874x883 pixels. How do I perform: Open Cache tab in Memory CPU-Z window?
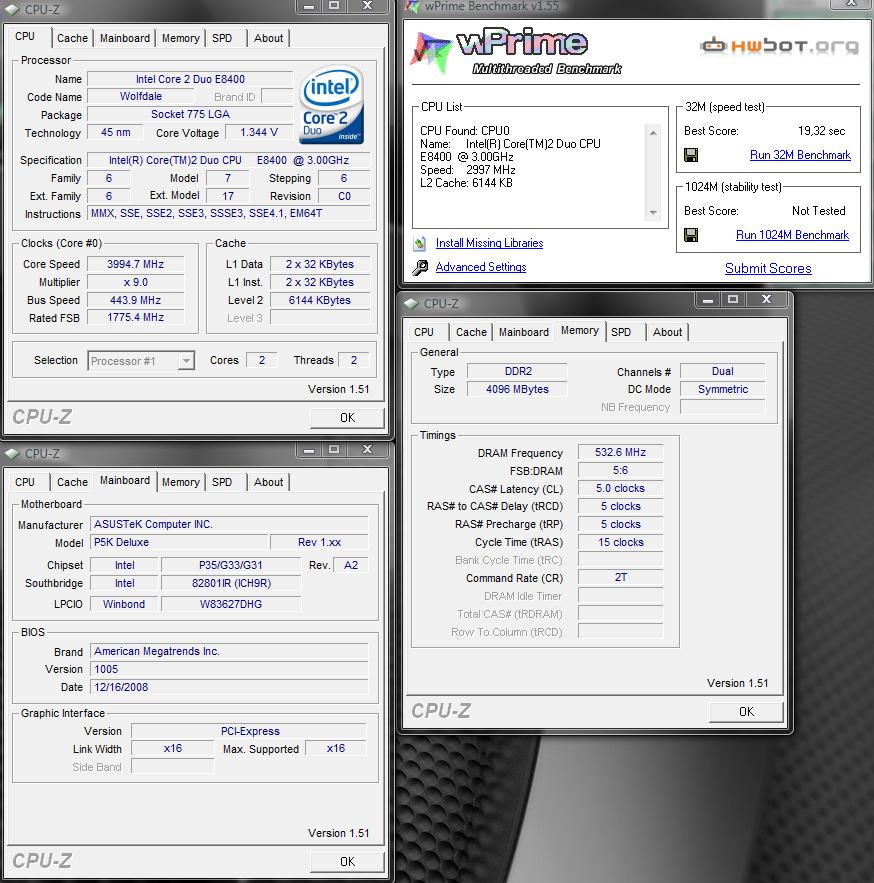471,332
